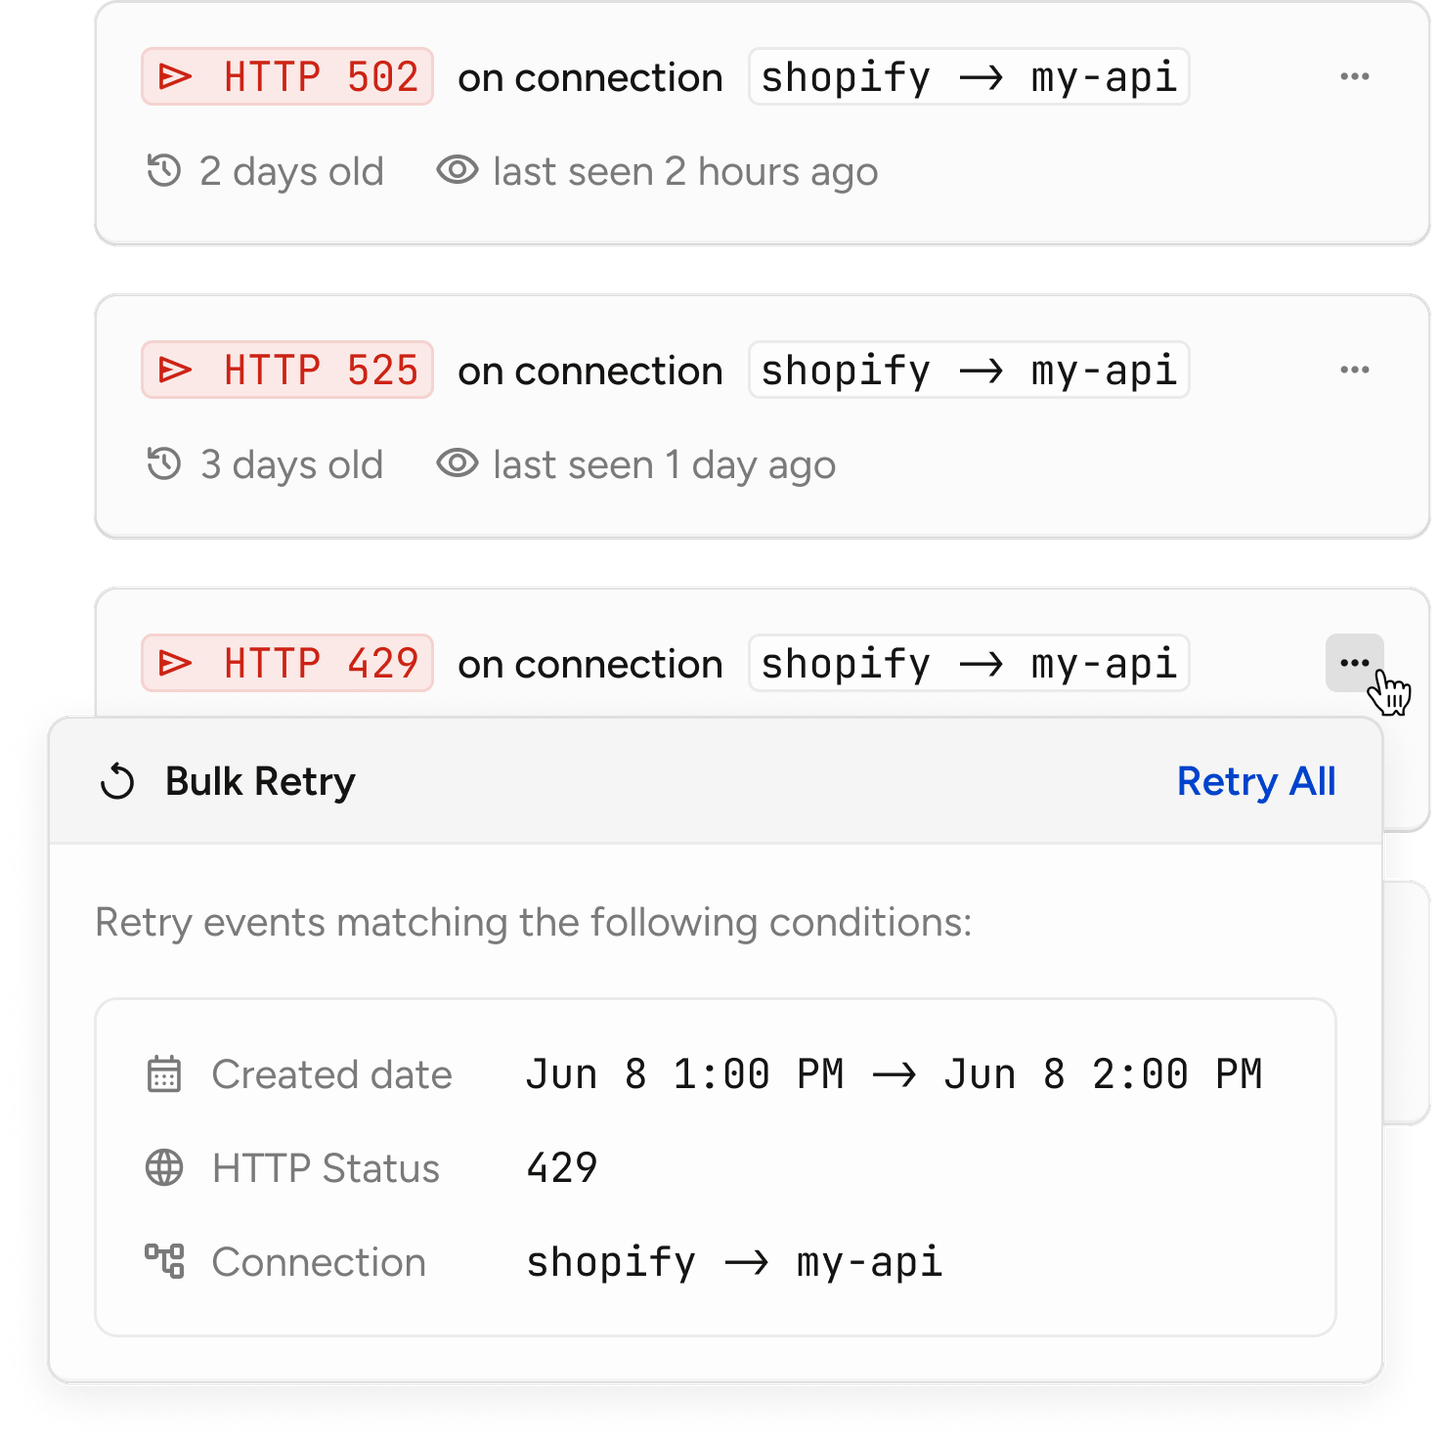
Task: Open the three-dot menu on HTTP 525 issue
Action: pyautogui.click(x=1354, y=370)
